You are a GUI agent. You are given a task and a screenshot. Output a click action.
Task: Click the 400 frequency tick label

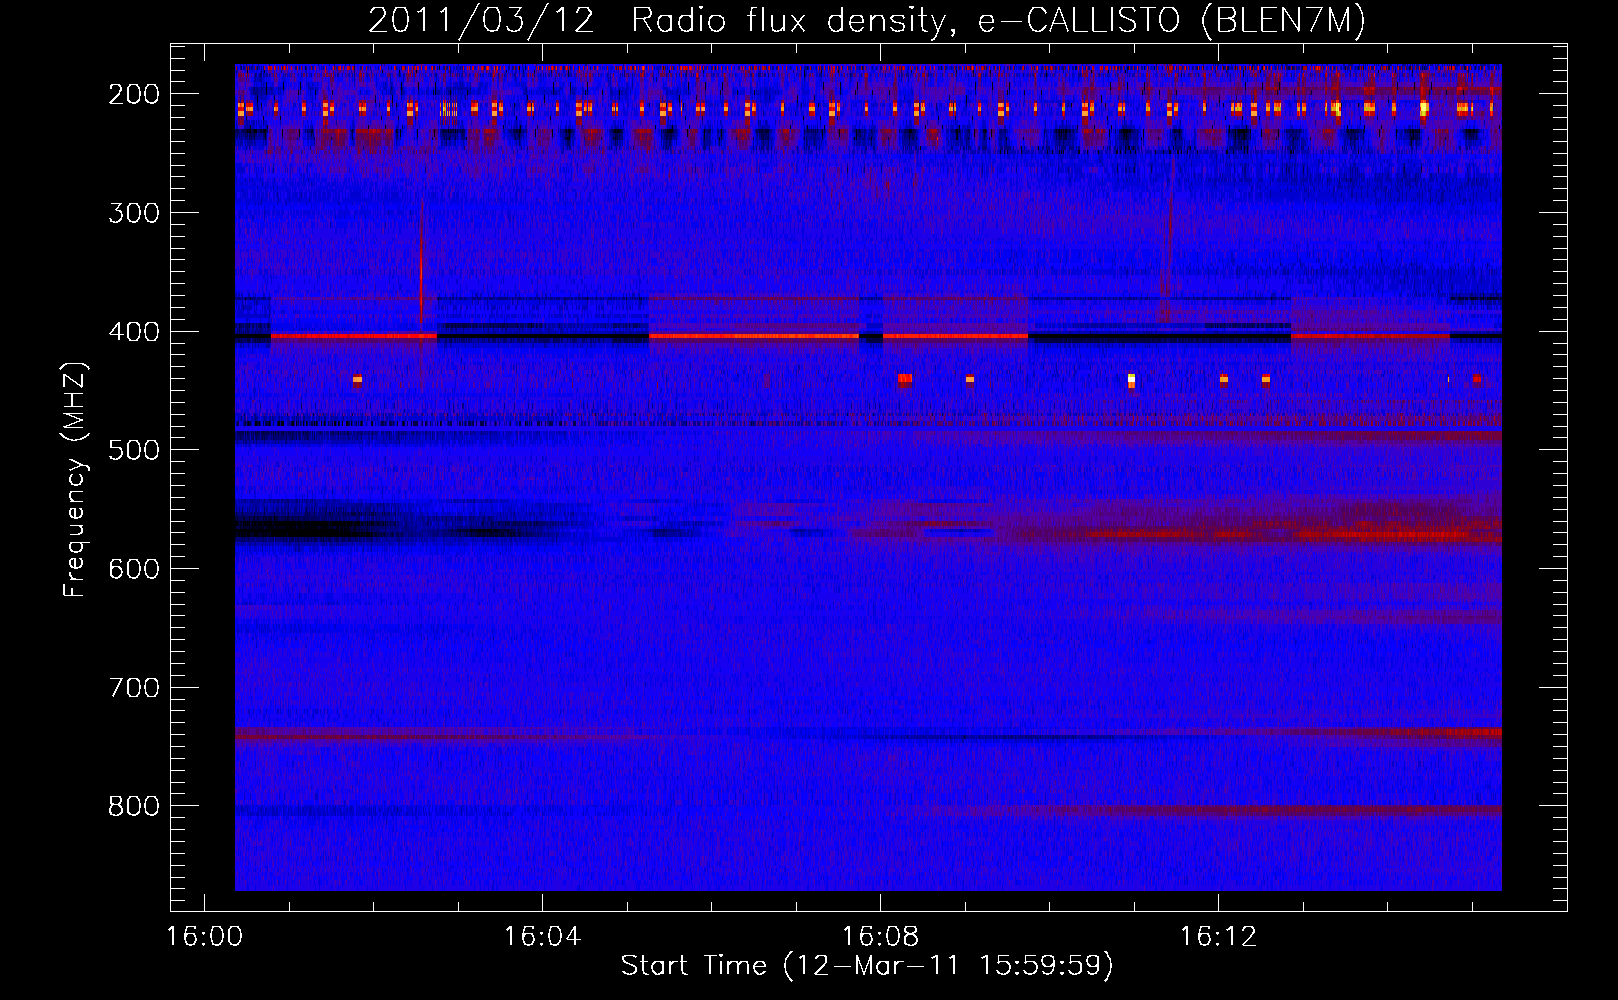pos(134,332)
